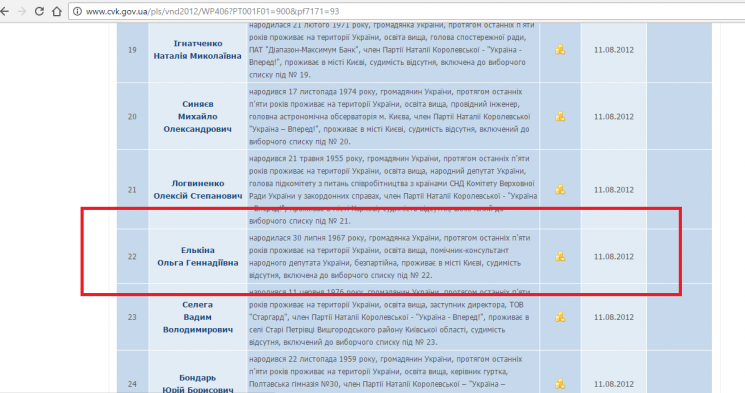
Task: Click the registration date 11.08.2012 in row 22
Action: (613, 257)
